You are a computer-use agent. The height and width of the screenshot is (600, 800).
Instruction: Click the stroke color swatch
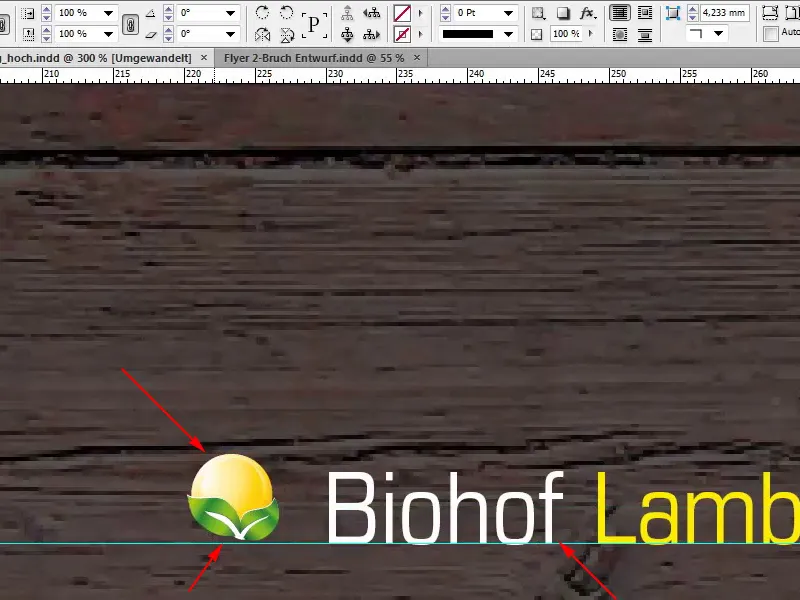click(402, 34)
